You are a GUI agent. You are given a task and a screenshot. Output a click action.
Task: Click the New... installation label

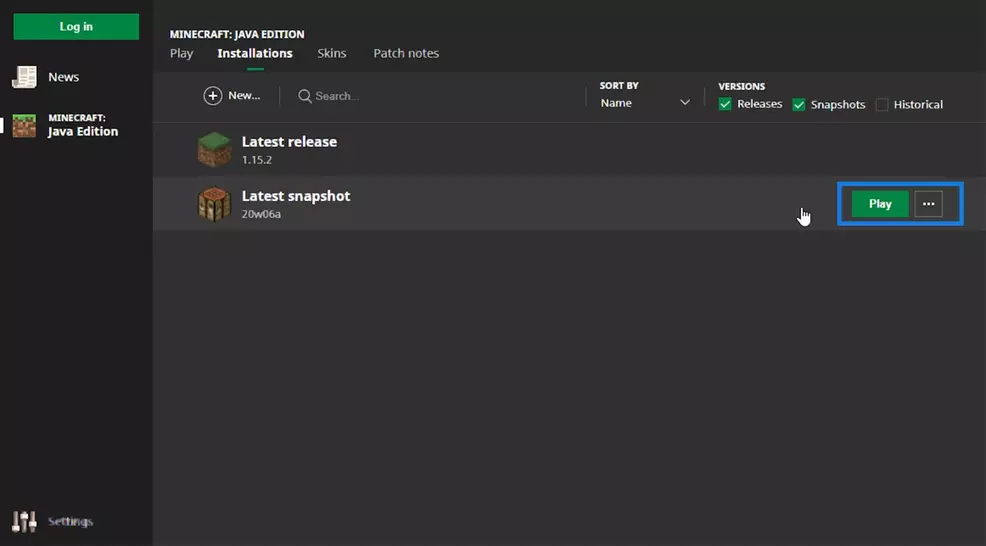pyautogui.click(x=244, y=96)
